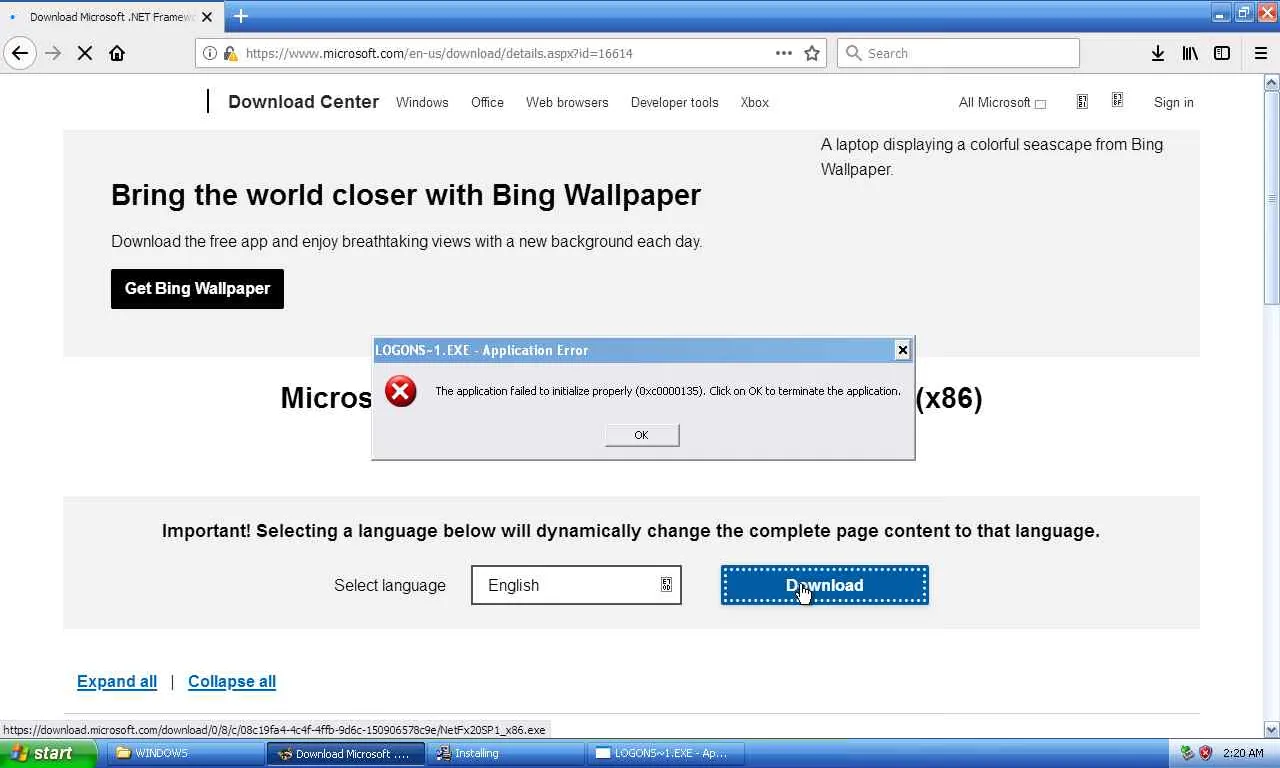
Task: Expand the All Microsoft menu
Action: [1002, 102]
